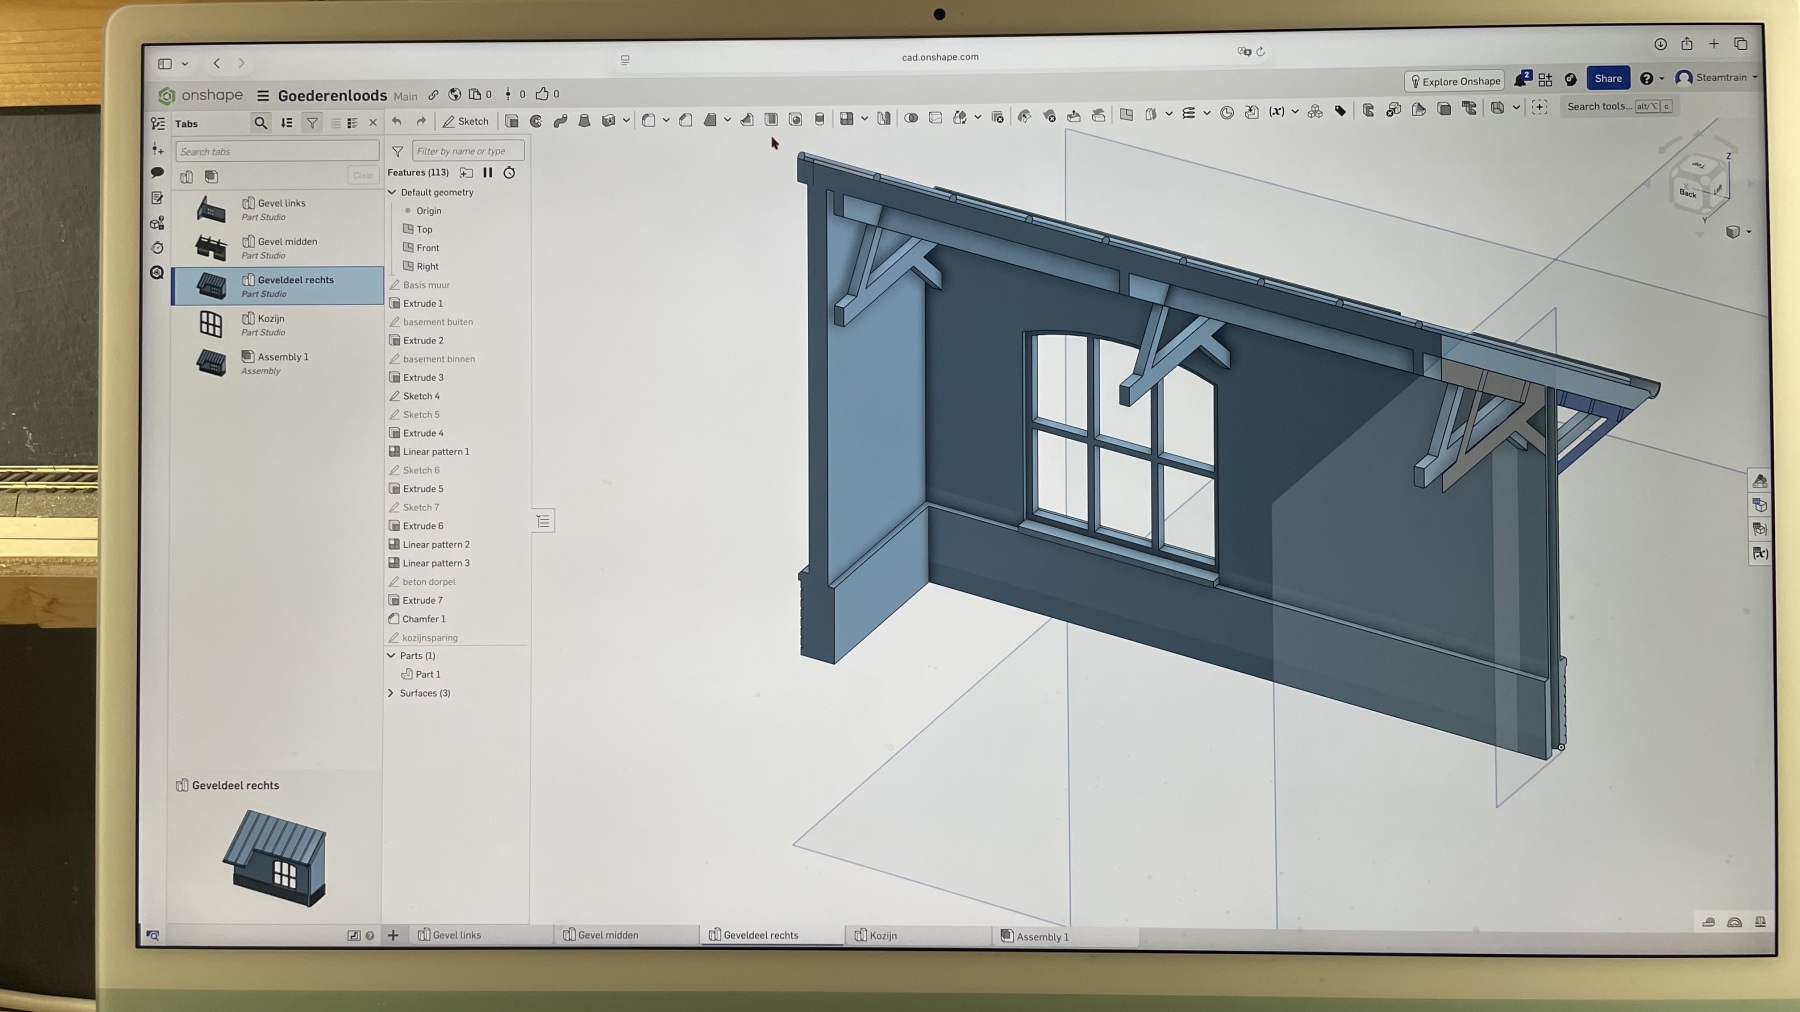
Task: Pause feature regeneration with the pause icon
Action: coord(488,173)
